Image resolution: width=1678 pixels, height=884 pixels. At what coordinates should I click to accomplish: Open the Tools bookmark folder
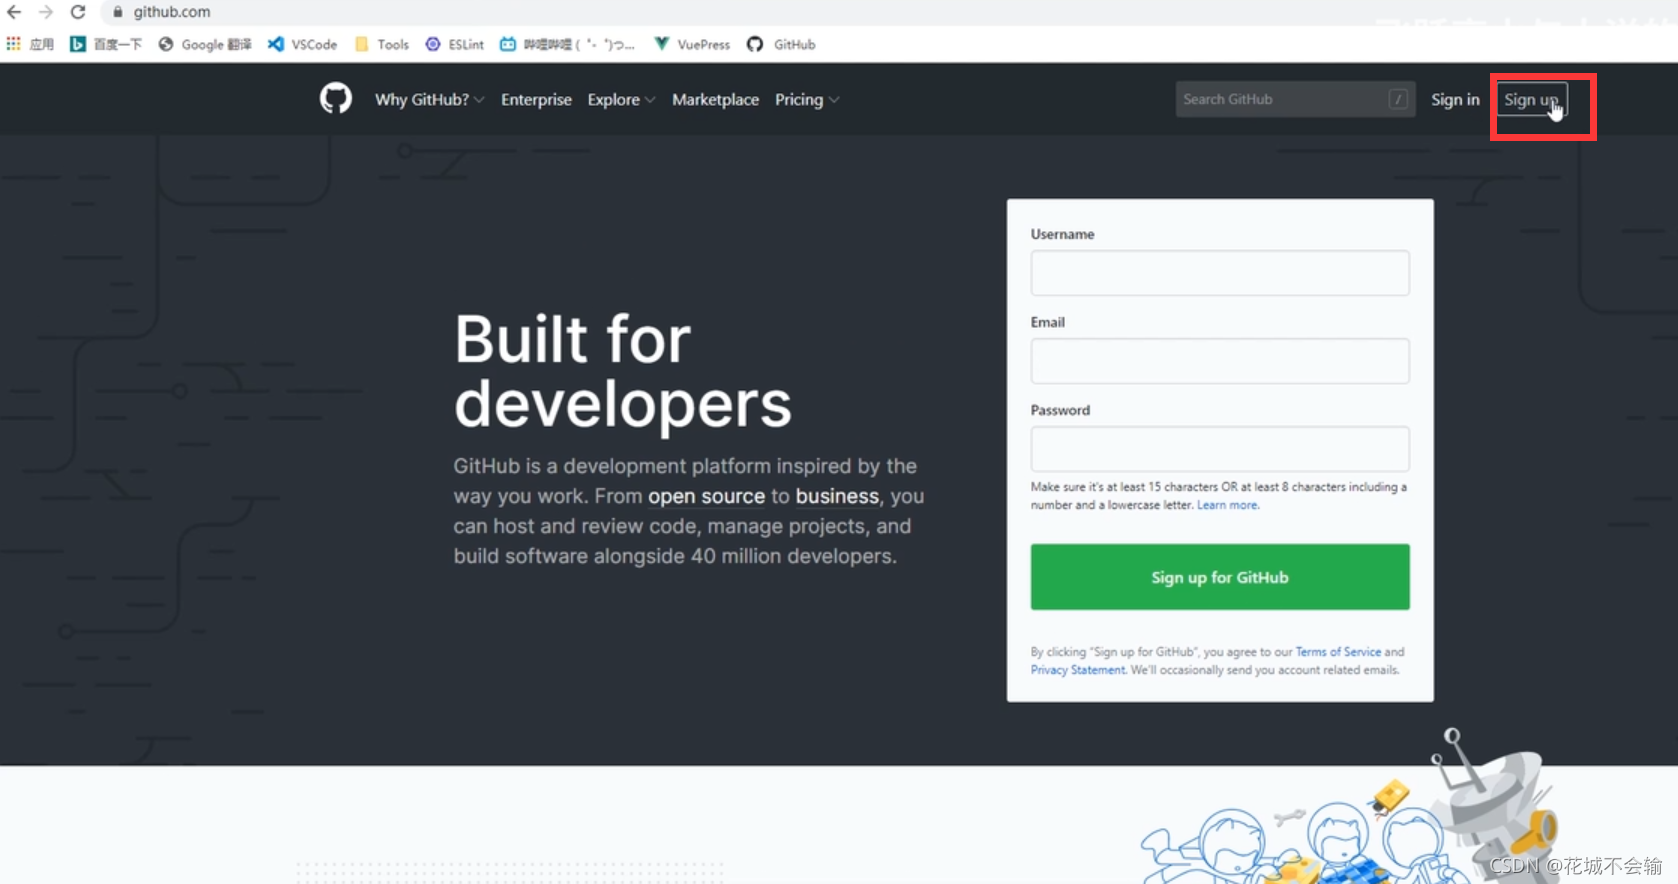coord(382,44)
